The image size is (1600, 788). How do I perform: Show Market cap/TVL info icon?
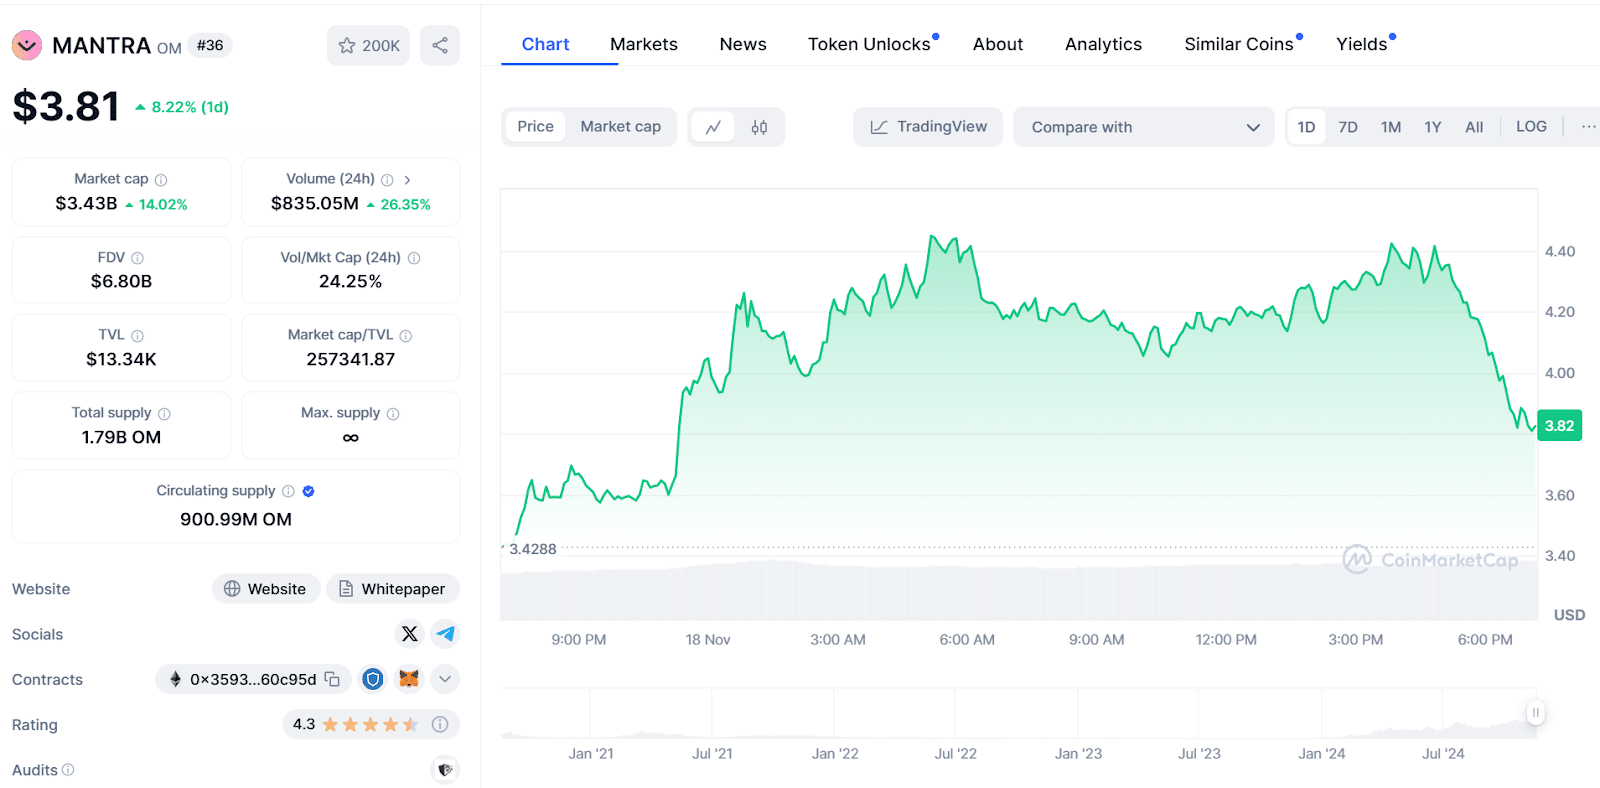406,336
